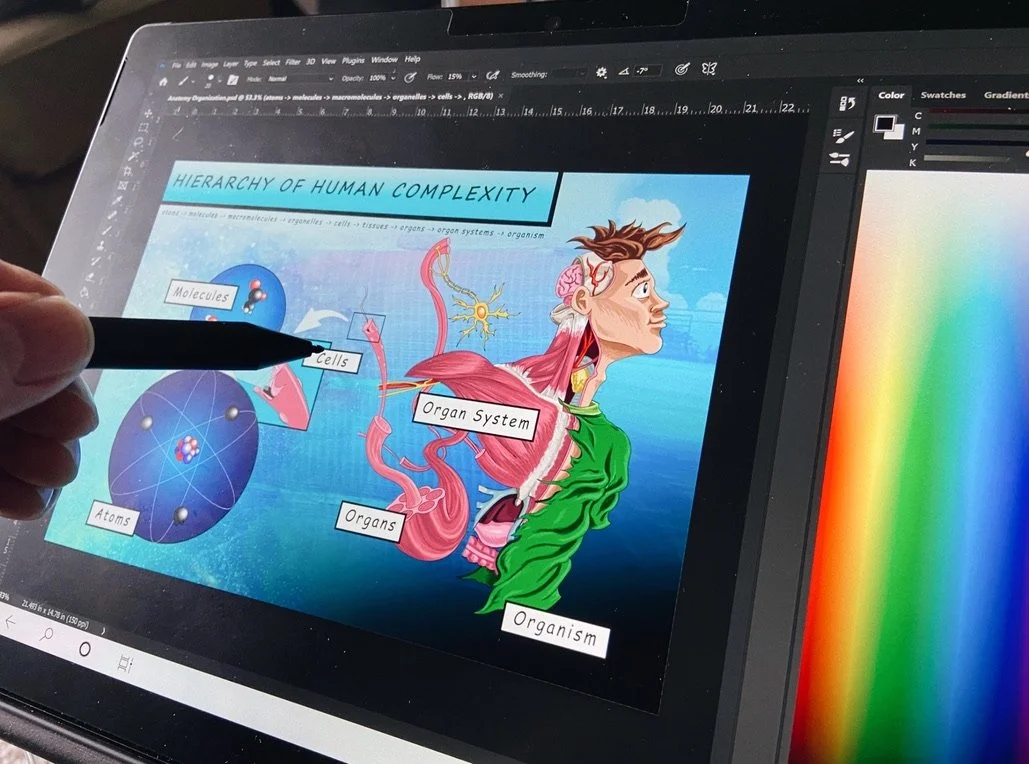The image size is (1029, 764).
Task: Click the Cortana circle on taskbar
Action: coord(85,649)
